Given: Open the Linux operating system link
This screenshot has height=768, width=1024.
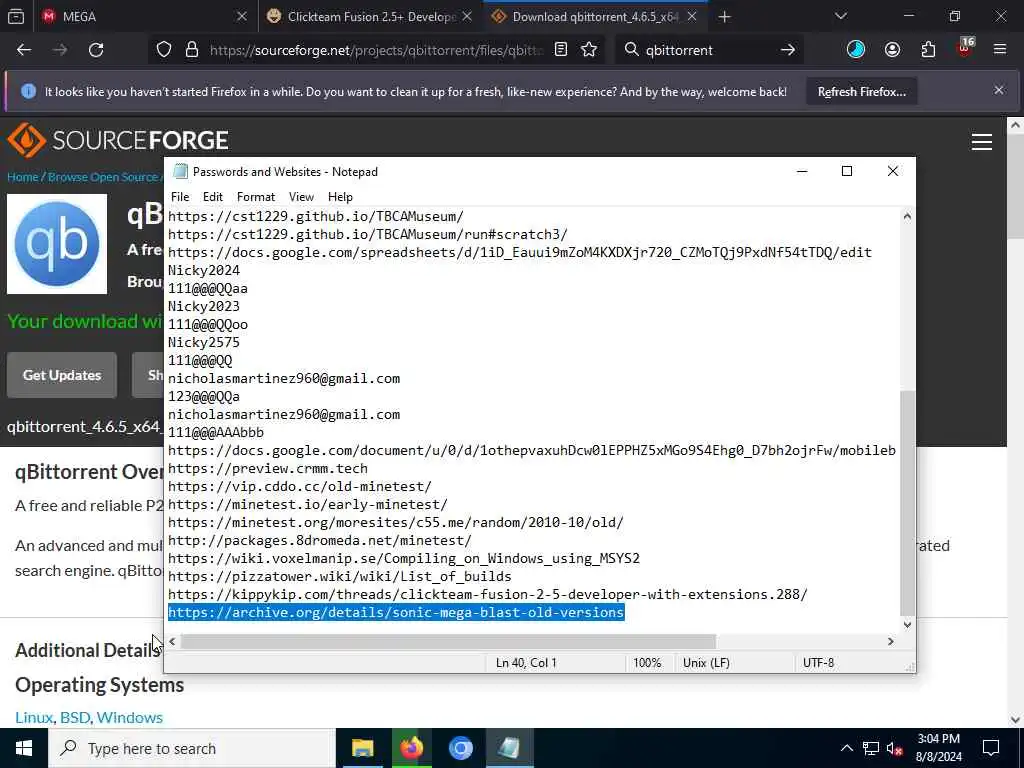Looking at the screenshot, I should pyautogui.click(x=34, y=717).
